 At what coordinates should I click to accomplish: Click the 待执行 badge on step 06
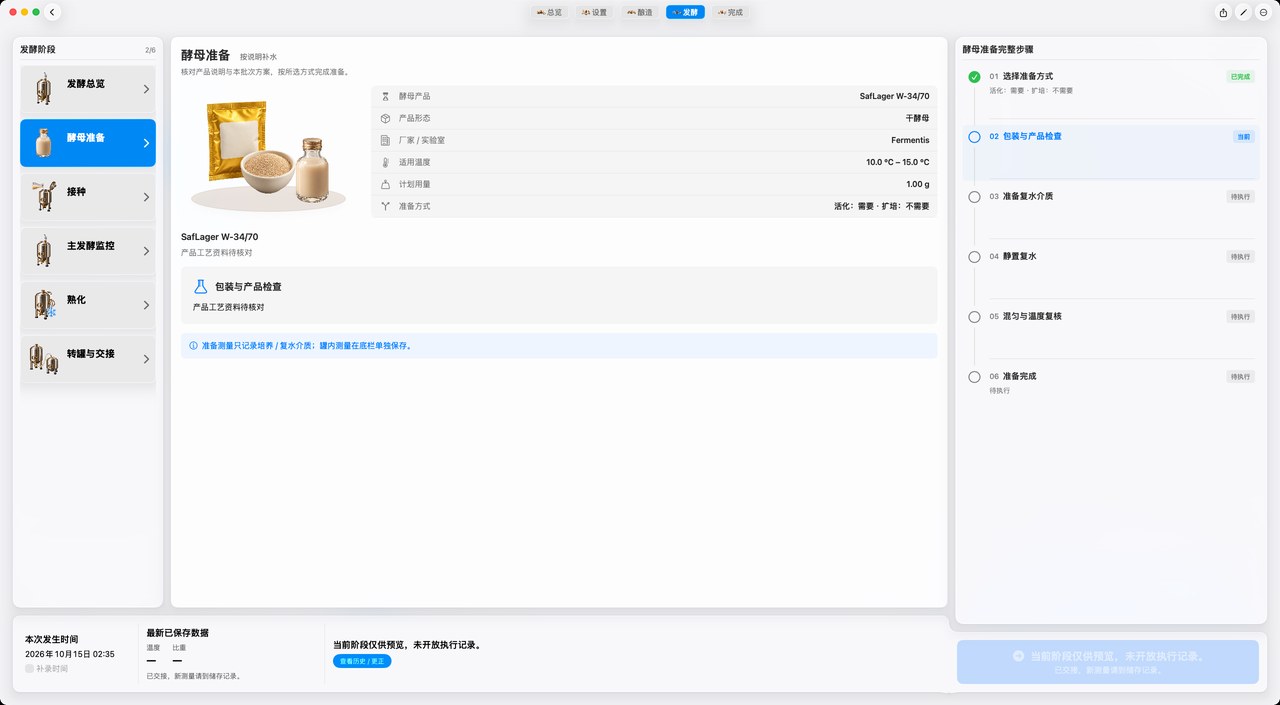pos(1240,376)
